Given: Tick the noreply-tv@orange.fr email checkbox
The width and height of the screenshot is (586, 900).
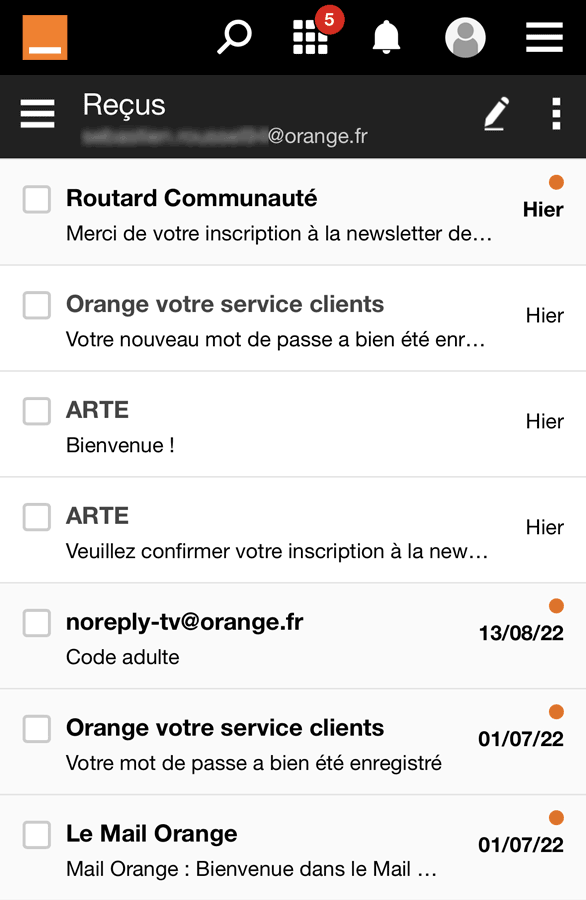Looking at the screenshot, I should (x=37, y=623).
